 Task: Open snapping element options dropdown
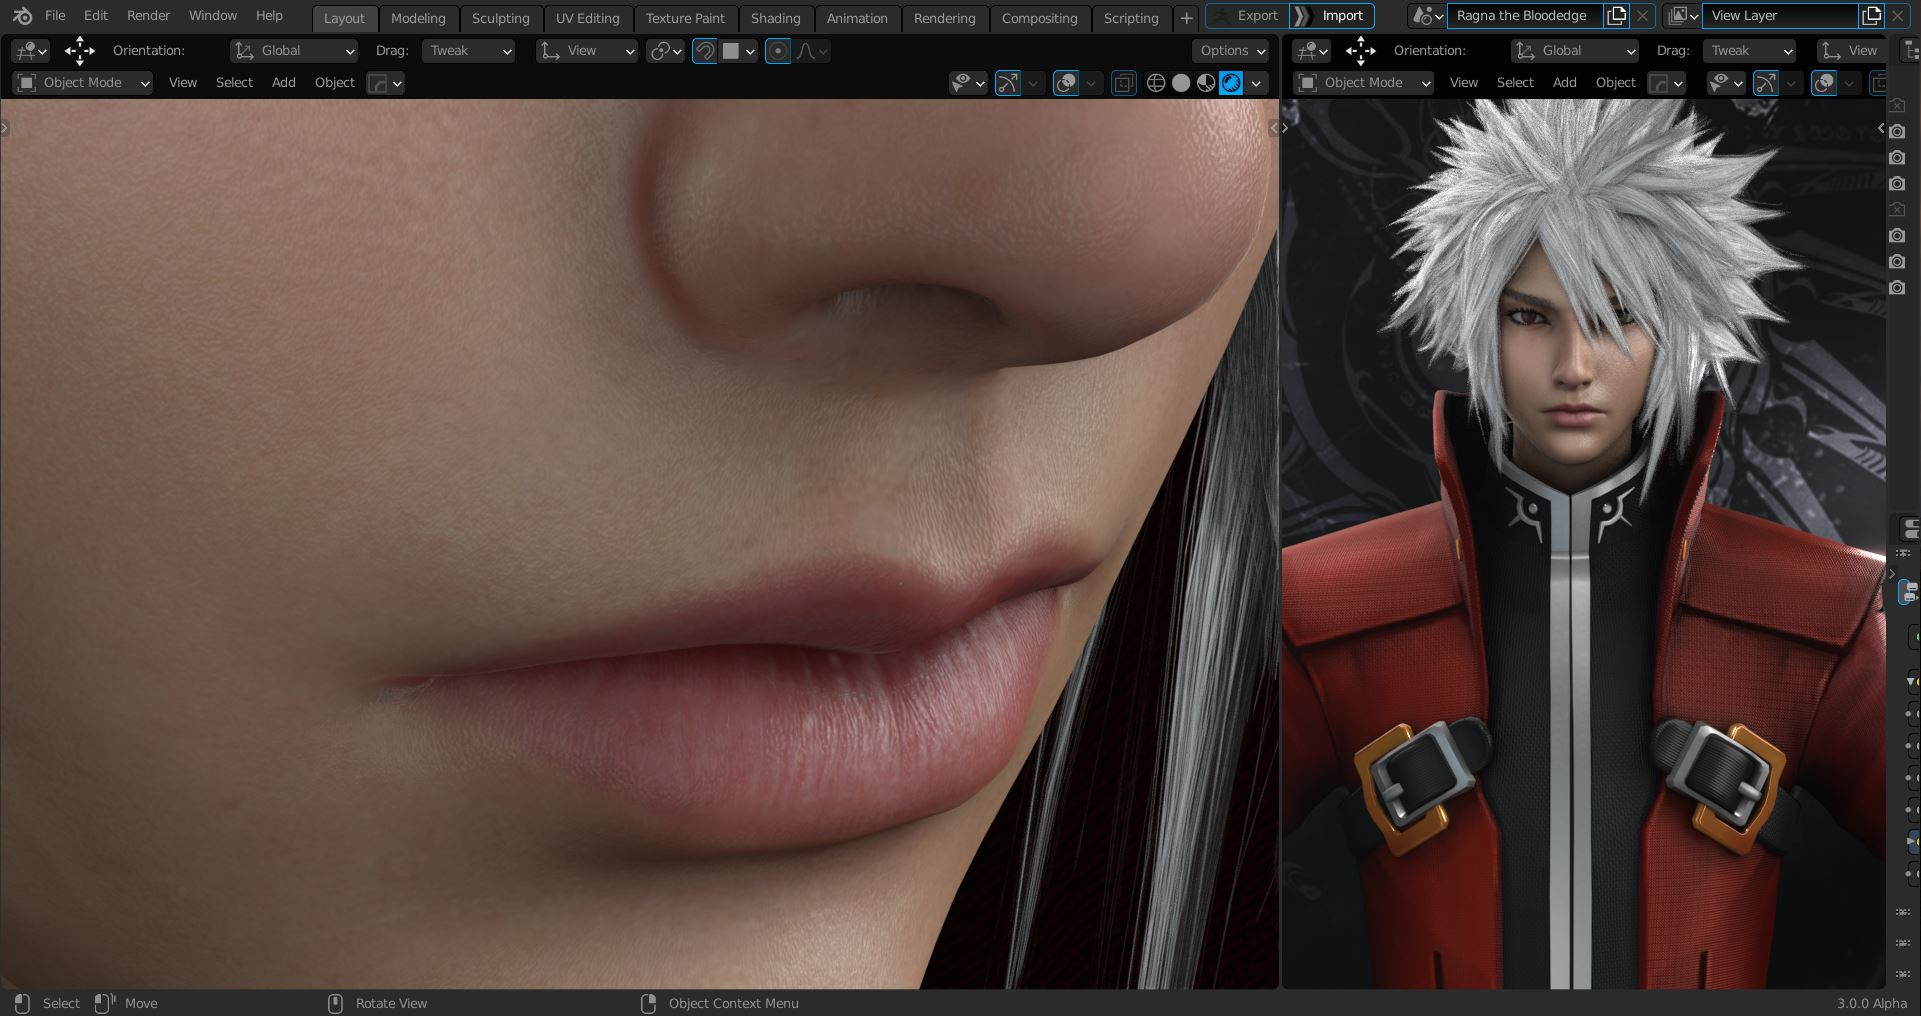[x=739, y=51]
